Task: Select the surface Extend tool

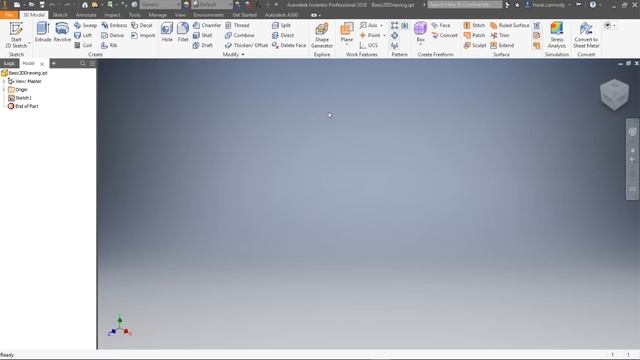Action: coord(502,45)
